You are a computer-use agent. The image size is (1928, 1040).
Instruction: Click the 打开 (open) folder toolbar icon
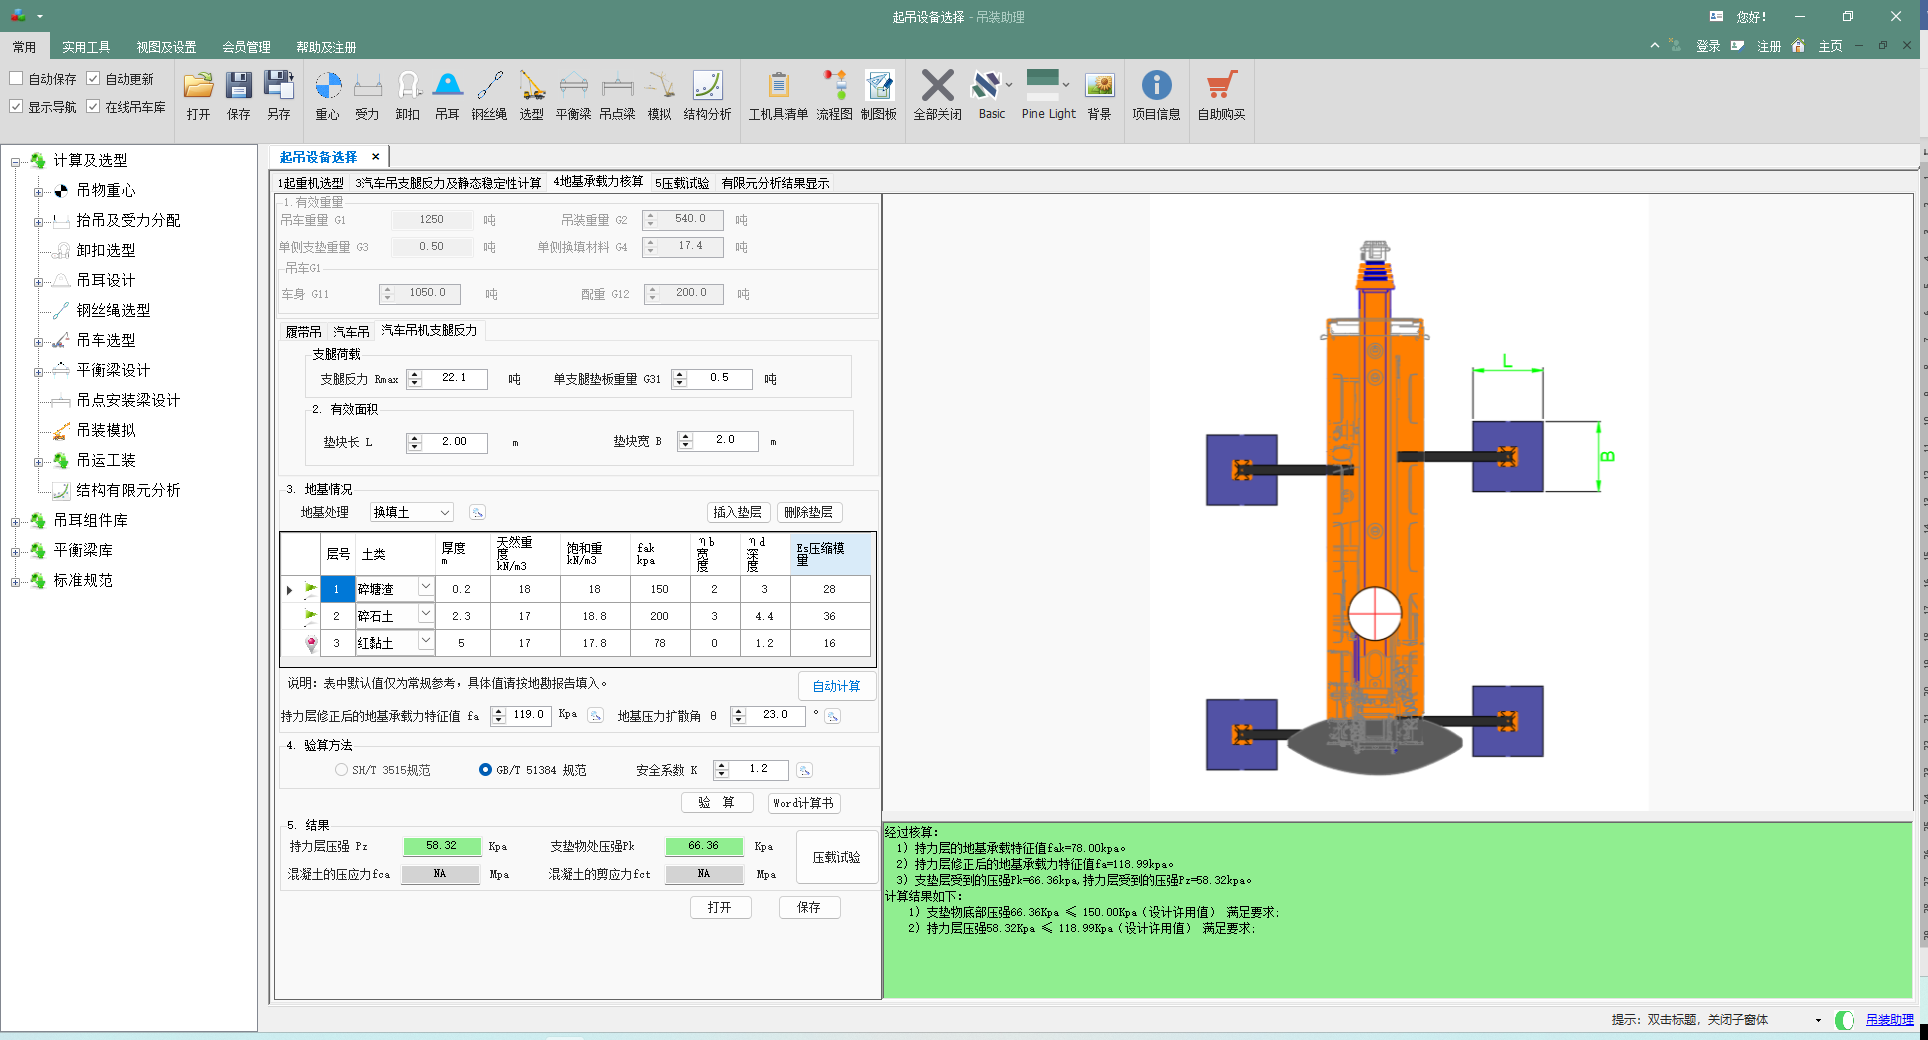[198, 86]
